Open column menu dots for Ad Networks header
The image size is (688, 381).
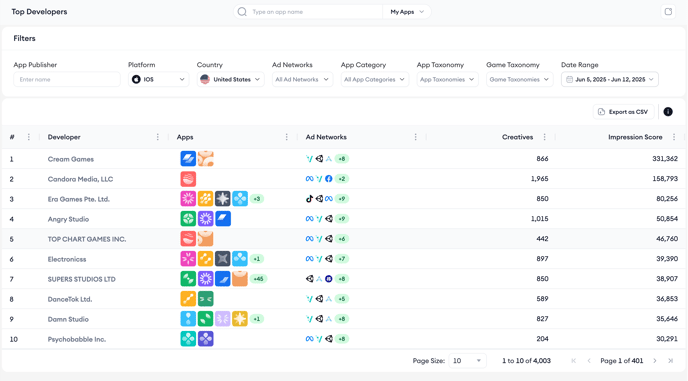416,137
